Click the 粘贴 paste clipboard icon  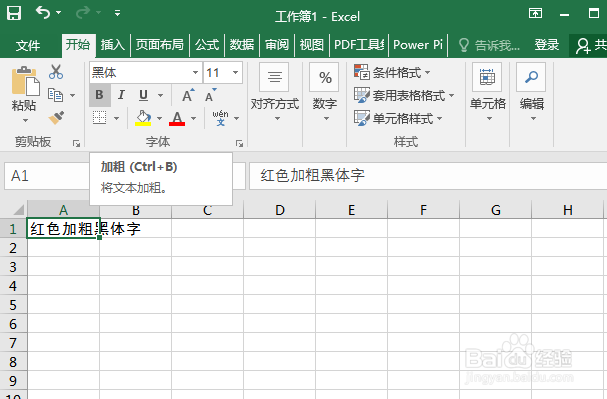tap(25, 81)
